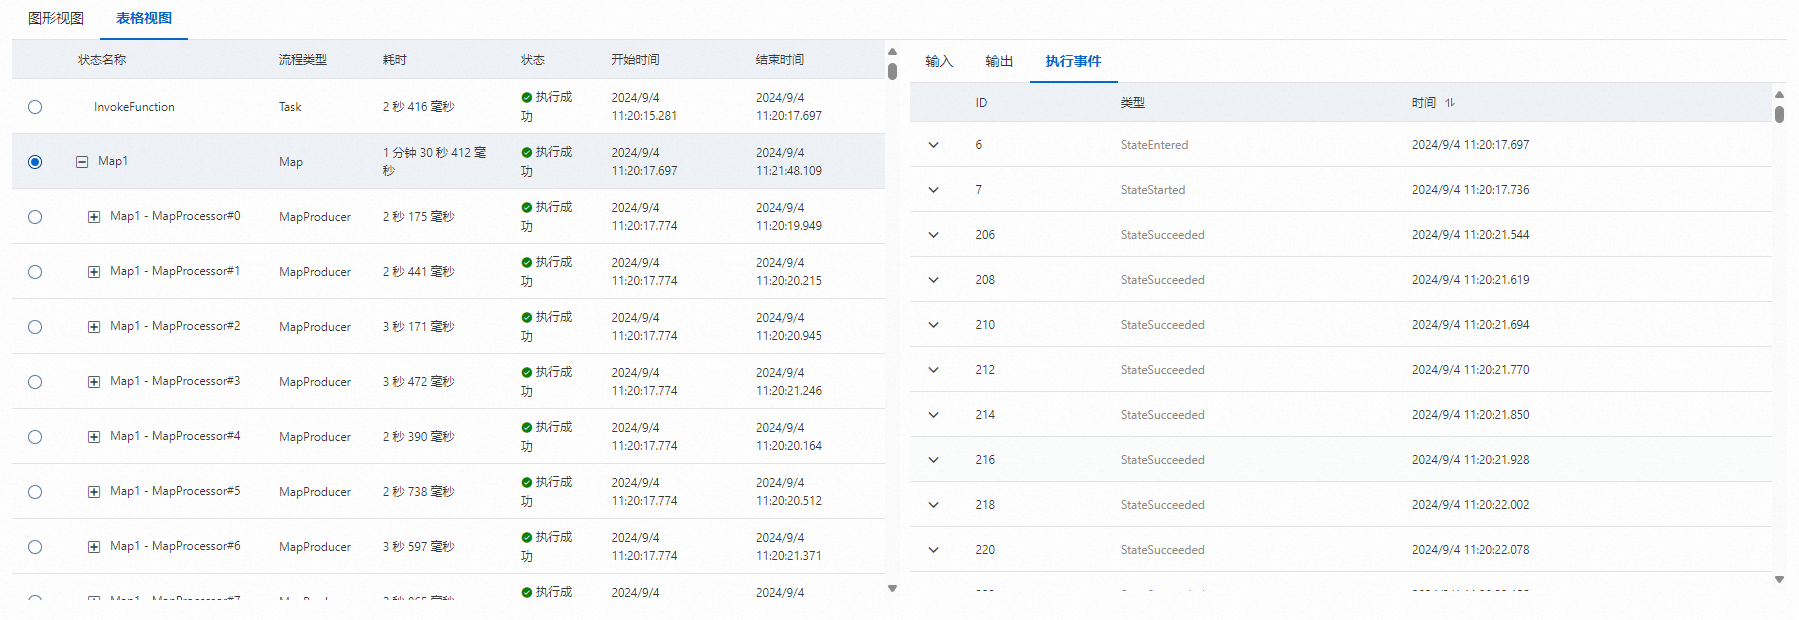Screen dimensions: 1799x620
Task: Click the plus icon beside MapProcessor#3
Action: pos(94,382)
